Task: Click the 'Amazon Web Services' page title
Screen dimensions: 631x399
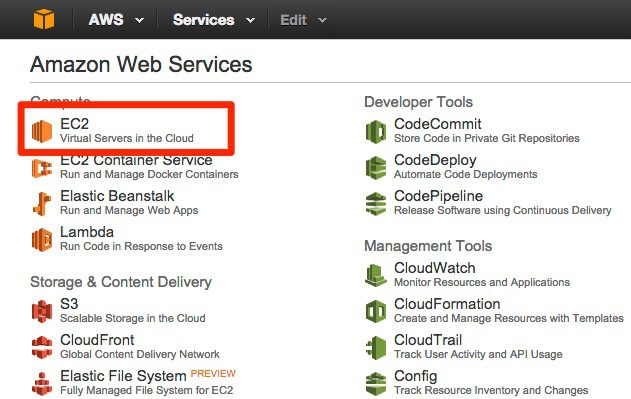Action: coord(141,64)
